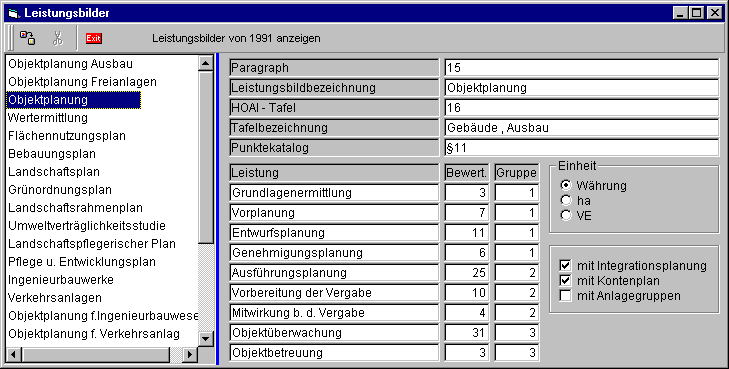Click the horizontal scroll left arrow
729x369 pixels.
click(13, 355)
